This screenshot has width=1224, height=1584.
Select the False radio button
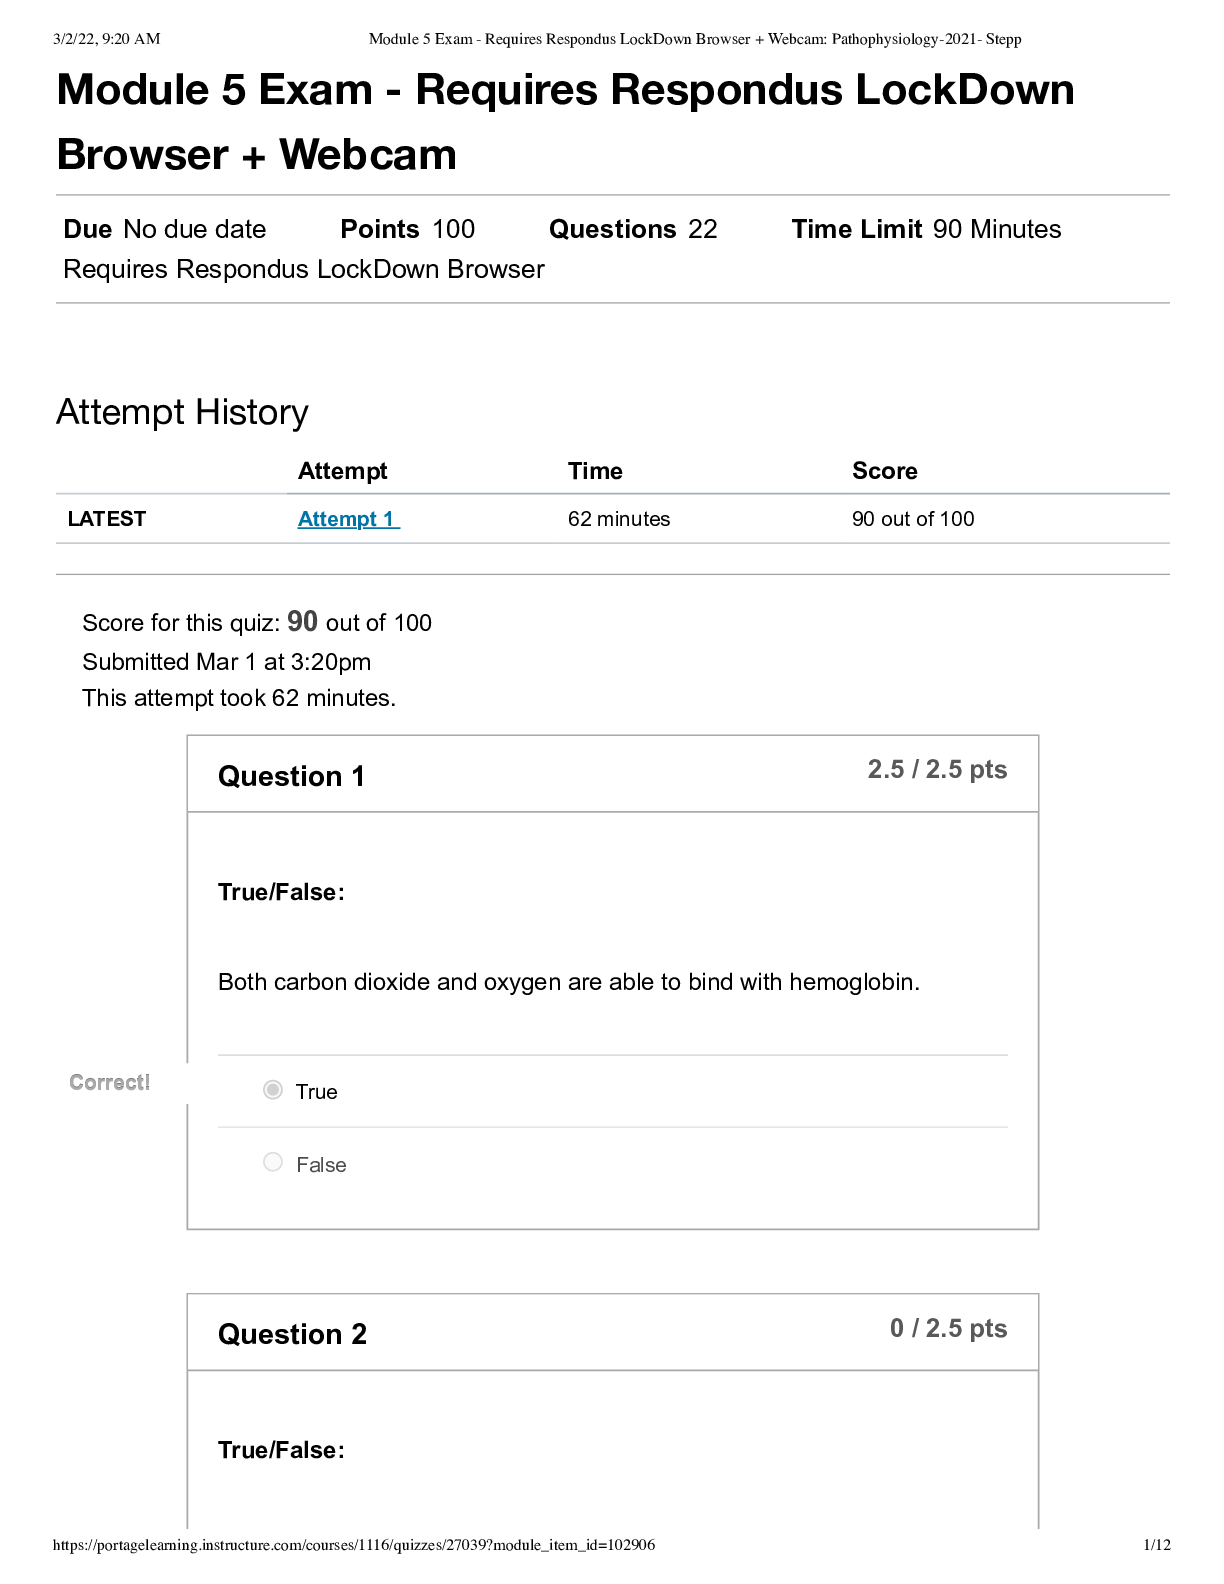[273, 1162]
